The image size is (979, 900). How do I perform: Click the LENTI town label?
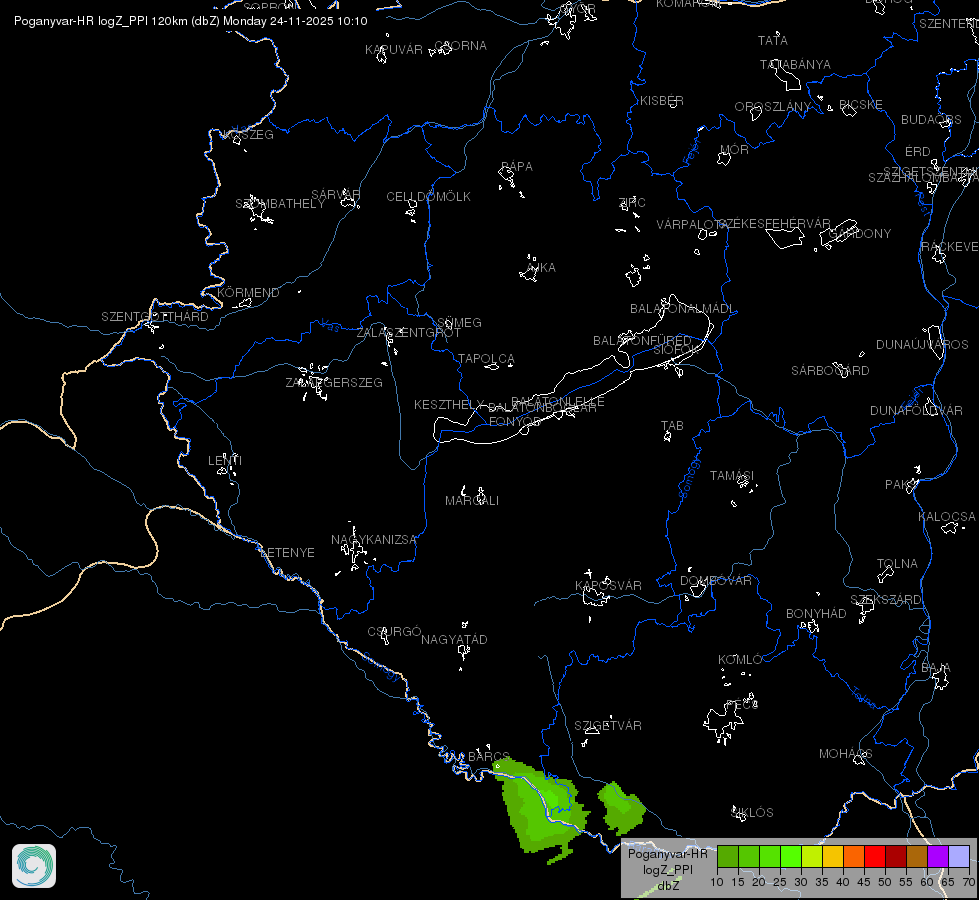225,461
